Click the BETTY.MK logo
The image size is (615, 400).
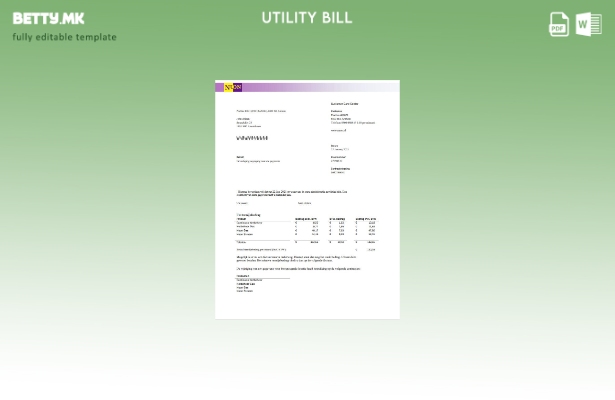tap(48, 18)
